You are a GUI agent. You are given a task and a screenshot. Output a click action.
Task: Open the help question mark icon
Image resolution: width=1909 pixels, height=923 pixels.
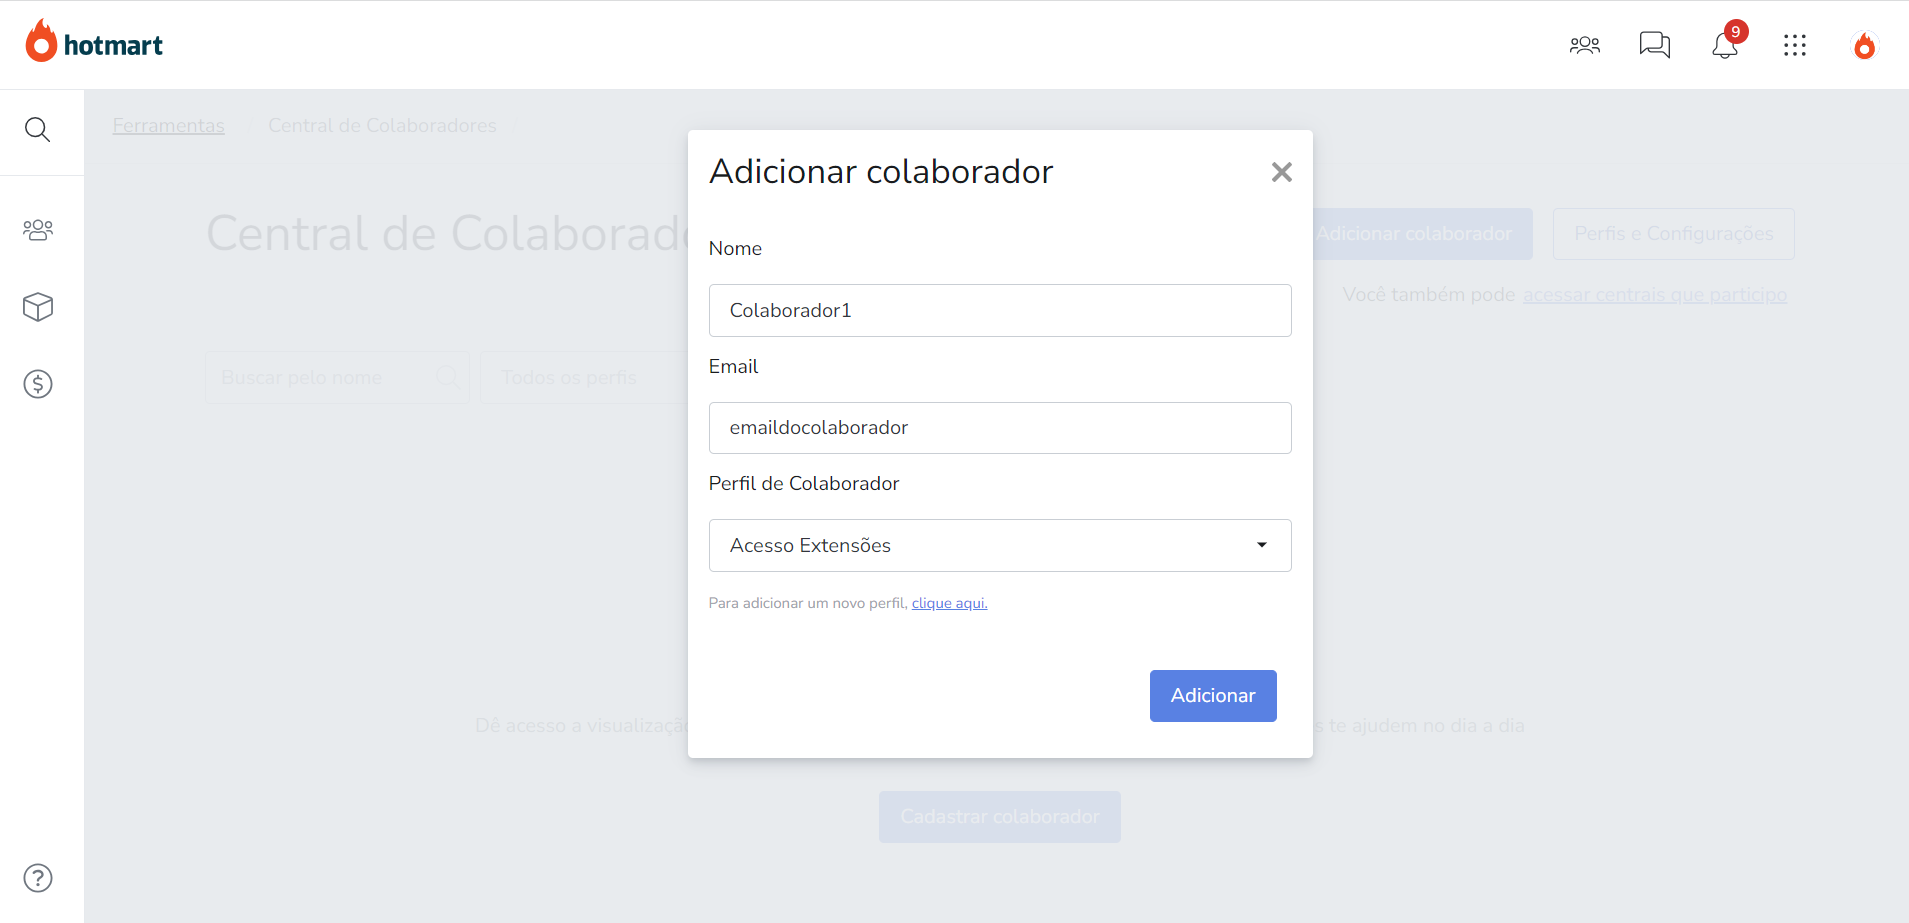pyautogui.click(x=38, y=878)
